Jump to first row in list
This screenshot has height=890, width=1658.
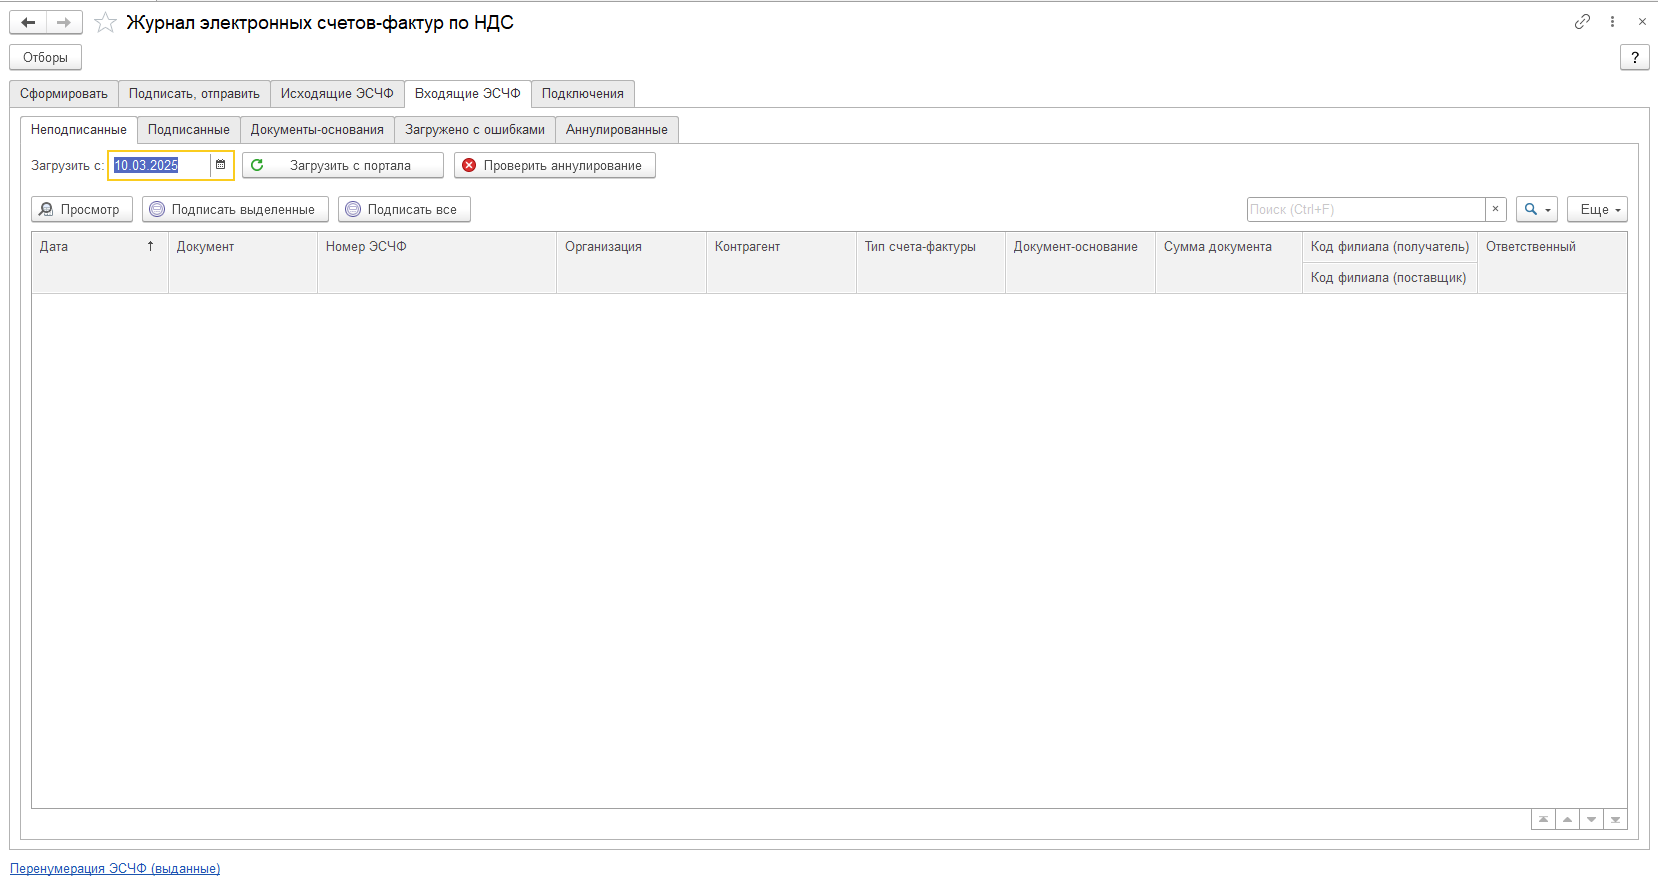pyautogui.click(x=1543, y=820)
